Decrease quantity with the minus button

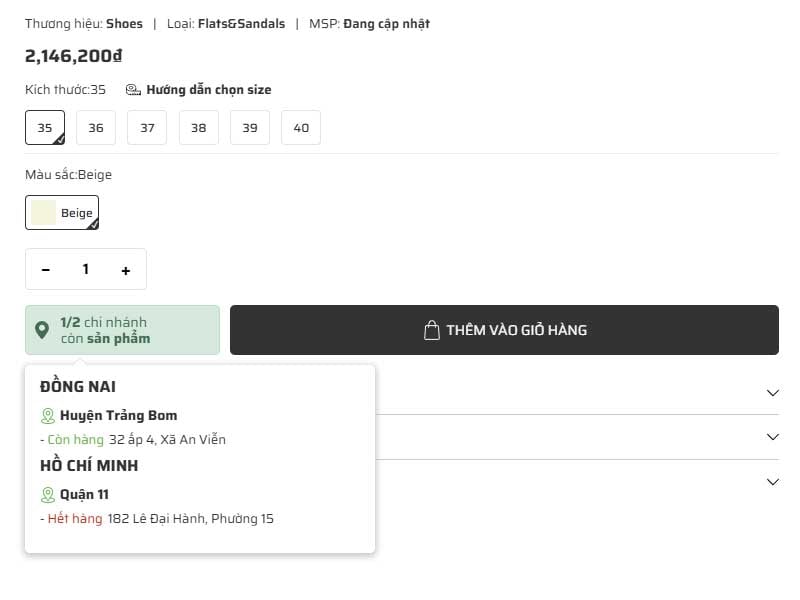[46, 270]
